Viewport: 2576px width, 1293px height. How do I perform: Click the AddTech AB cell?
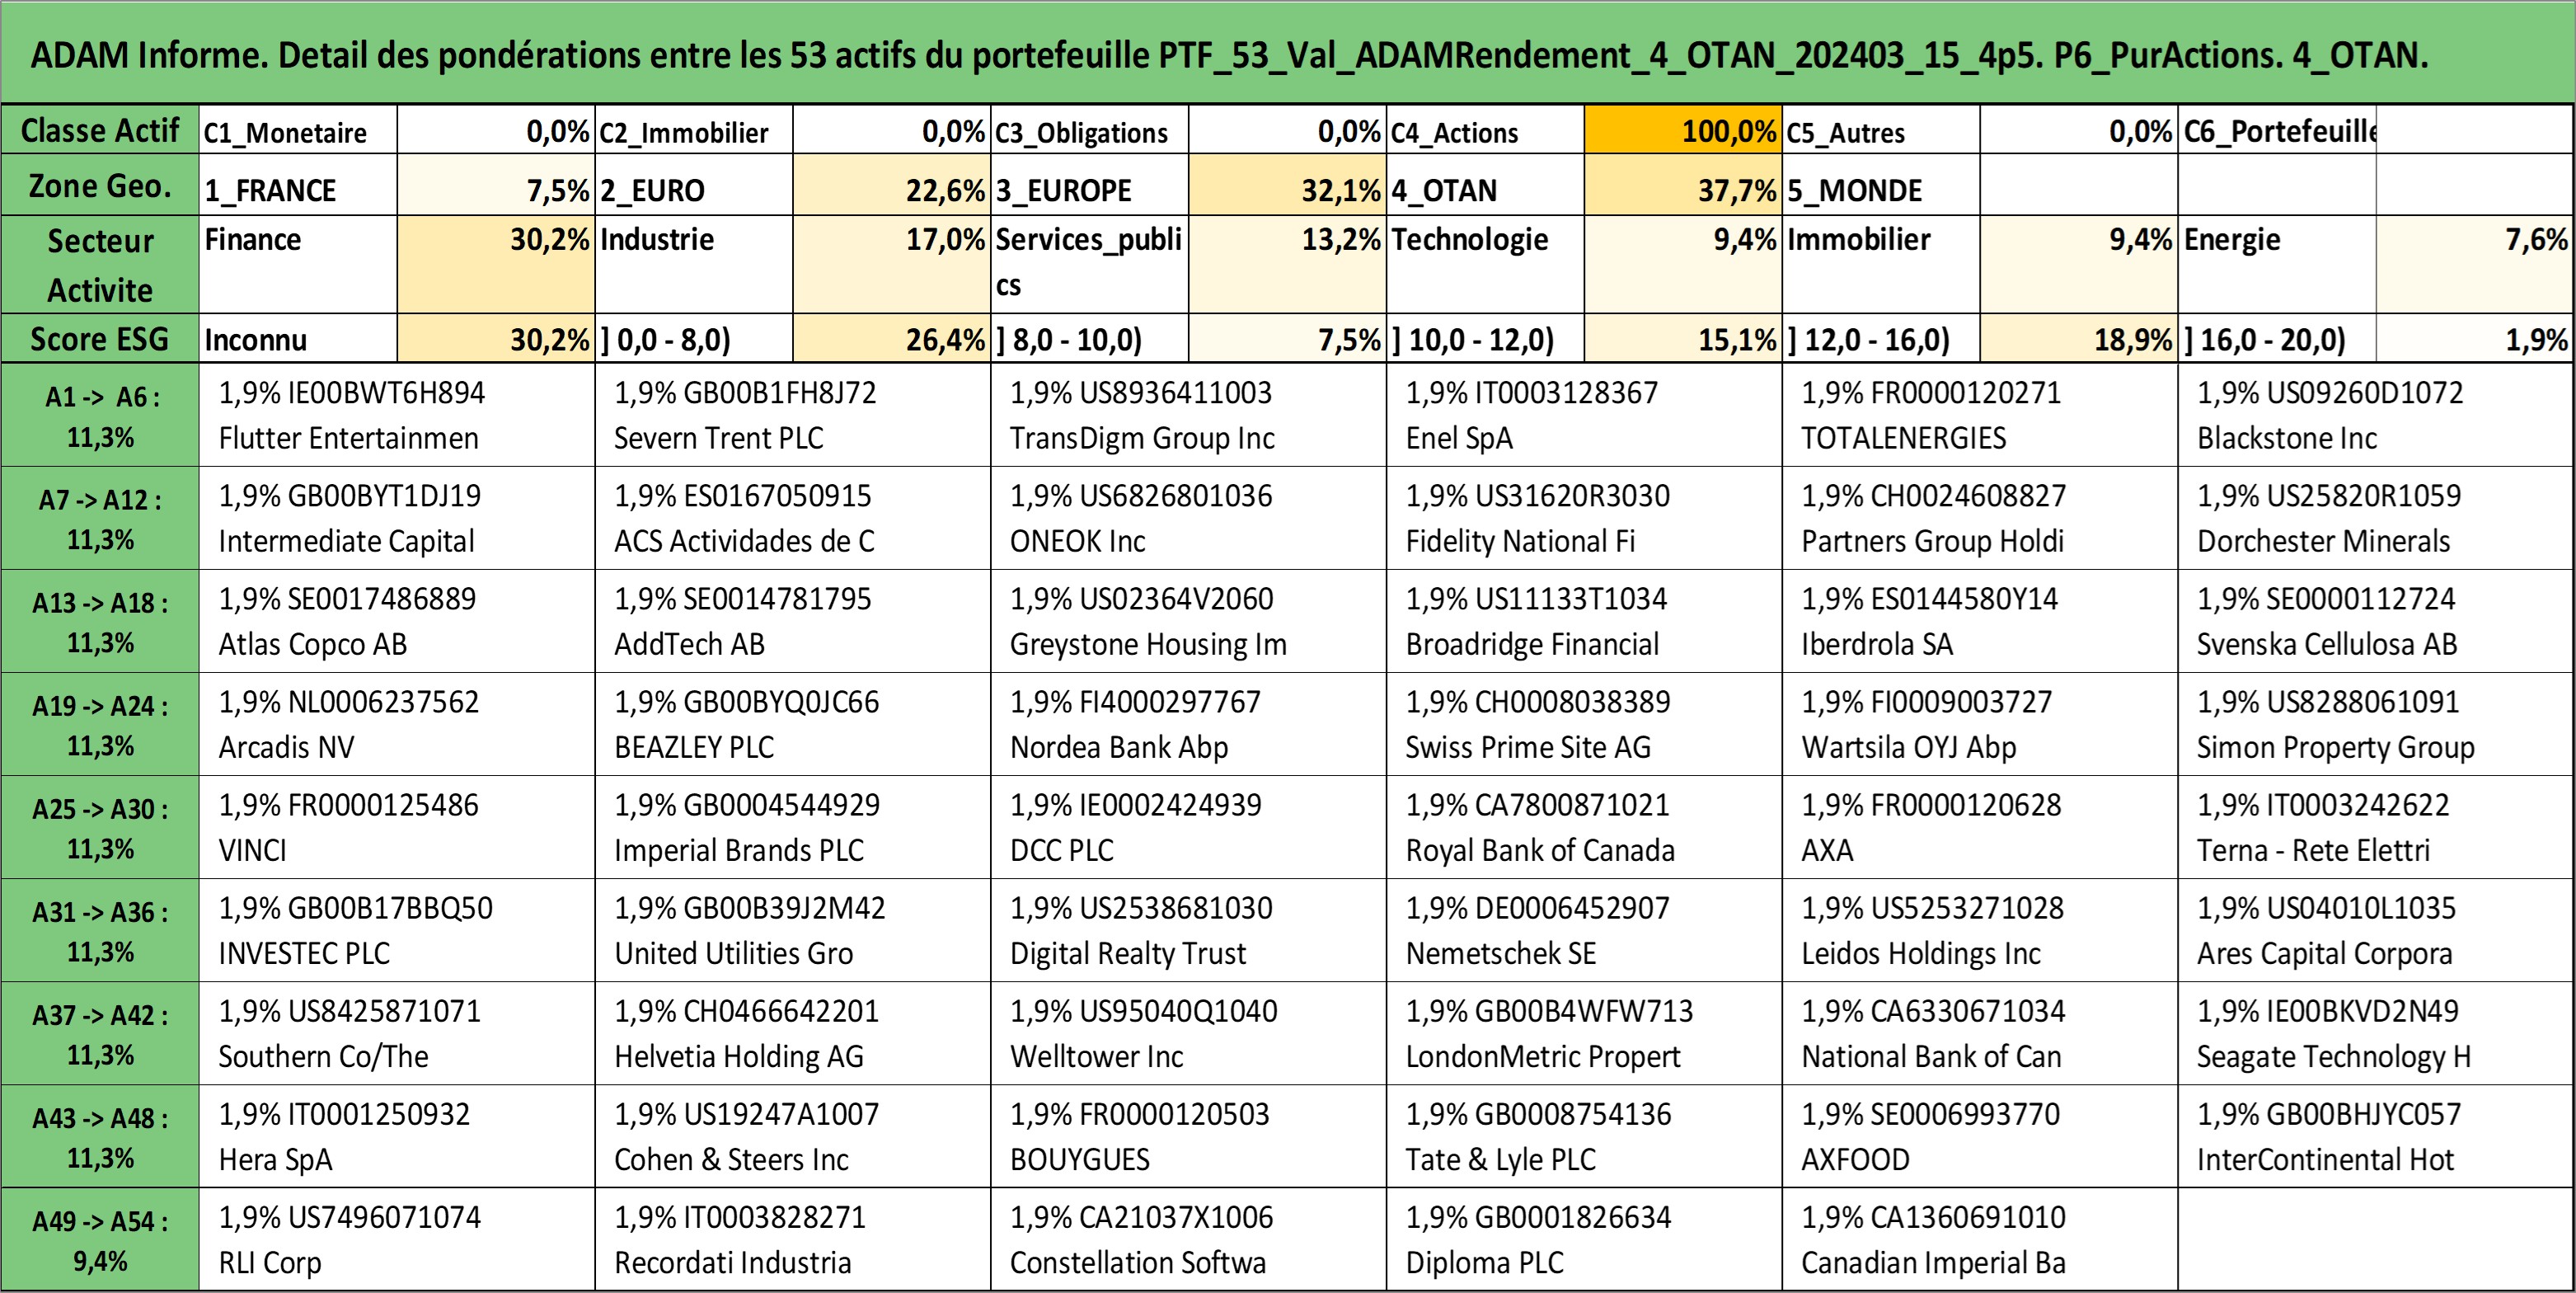coord(793,622)
